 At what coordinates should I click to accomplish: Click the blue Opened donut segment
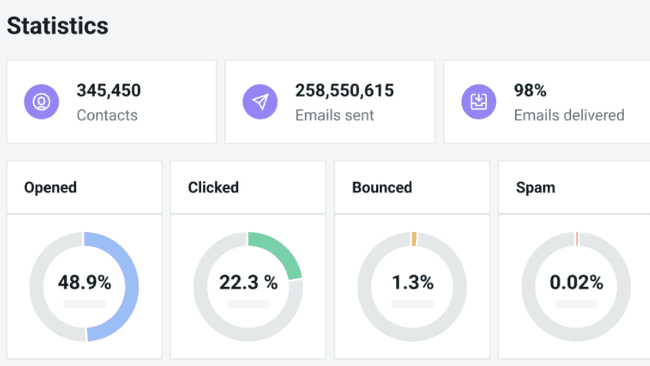pos(132,286)
